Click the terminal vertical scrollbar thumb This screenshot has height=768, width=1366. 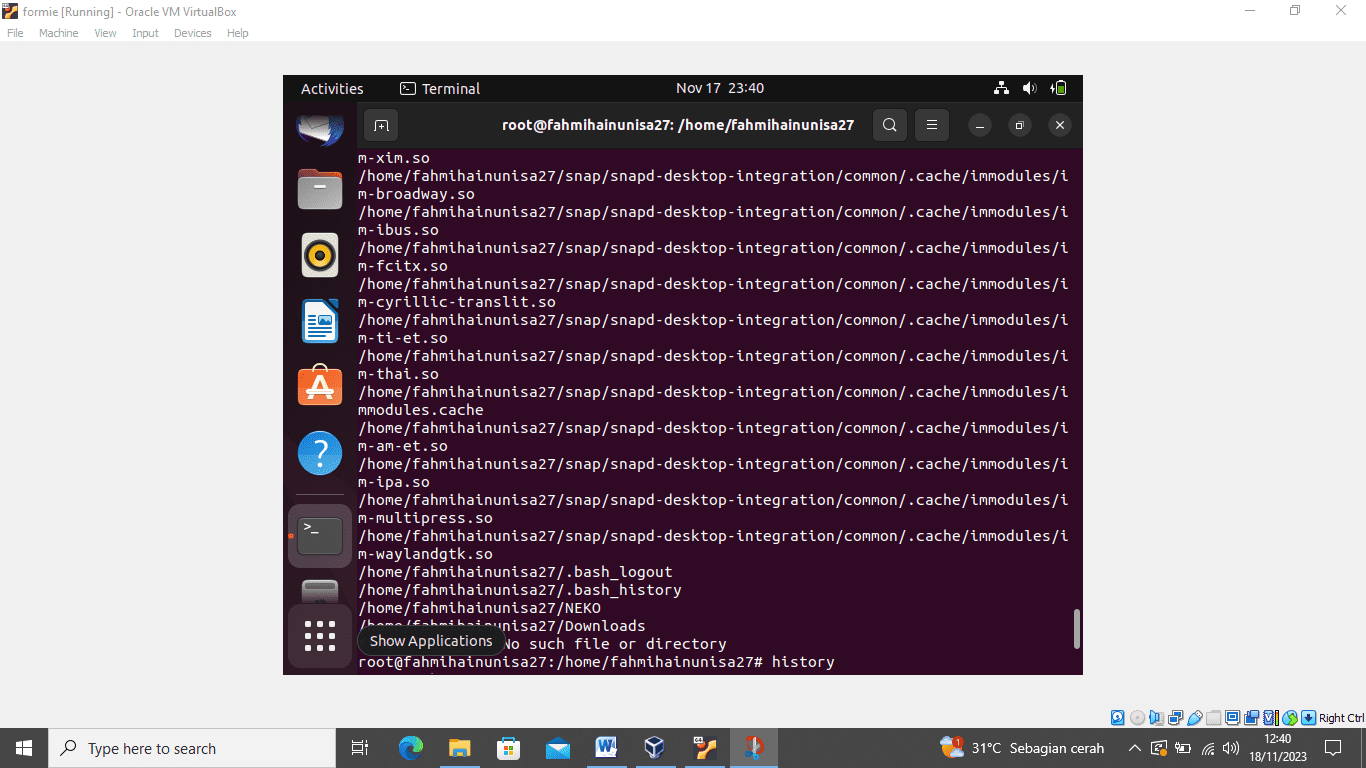point(1076,628)
